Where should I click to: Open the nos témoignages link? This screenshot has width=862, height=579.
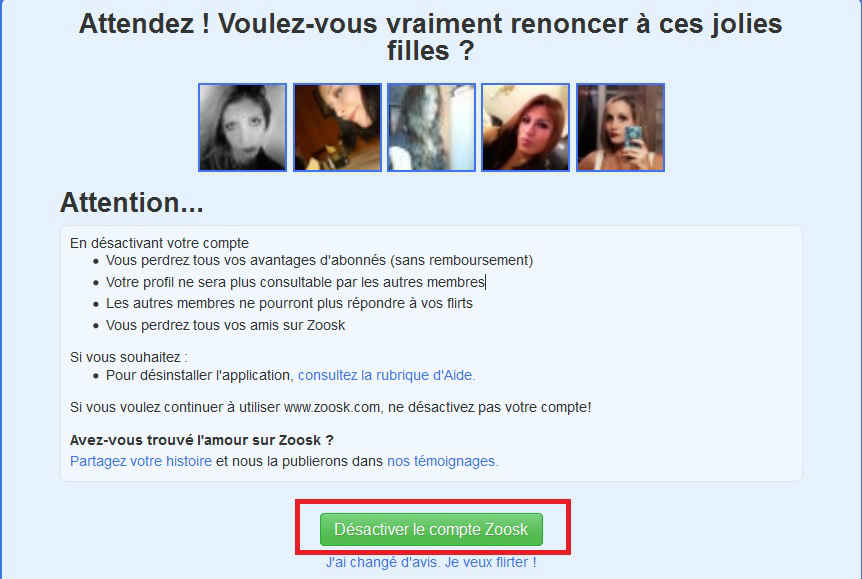pos(443,461)
